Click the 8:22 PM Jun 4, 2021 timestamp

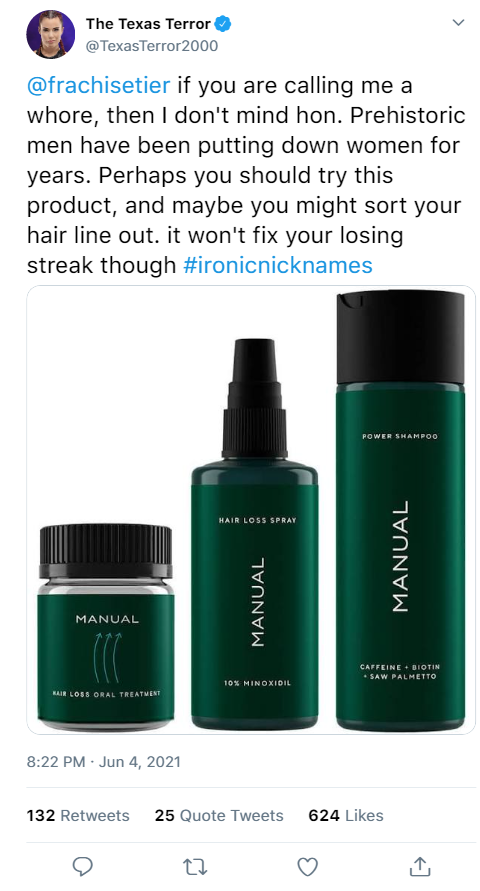[103, 761]
